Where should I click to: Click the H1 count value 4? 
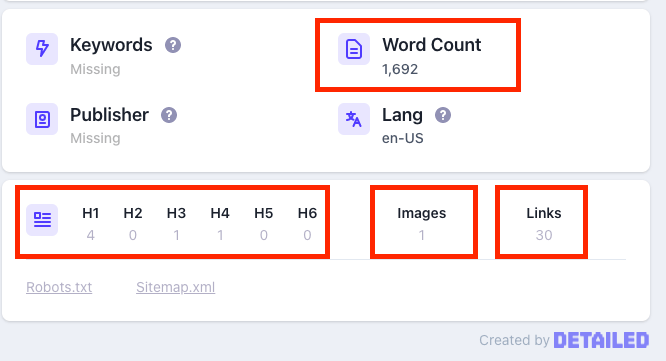tap(90, 235)
